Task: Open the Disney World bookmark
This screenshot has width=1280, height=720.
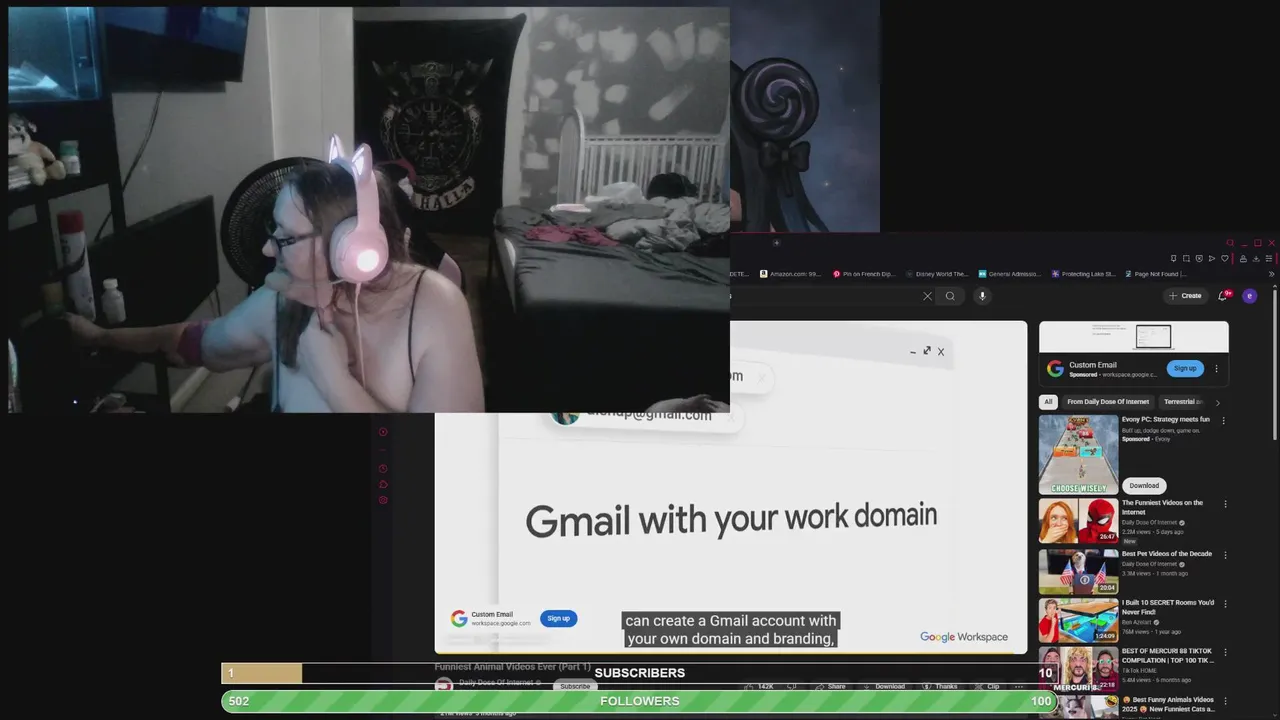Action: click(x=937, y=274)
